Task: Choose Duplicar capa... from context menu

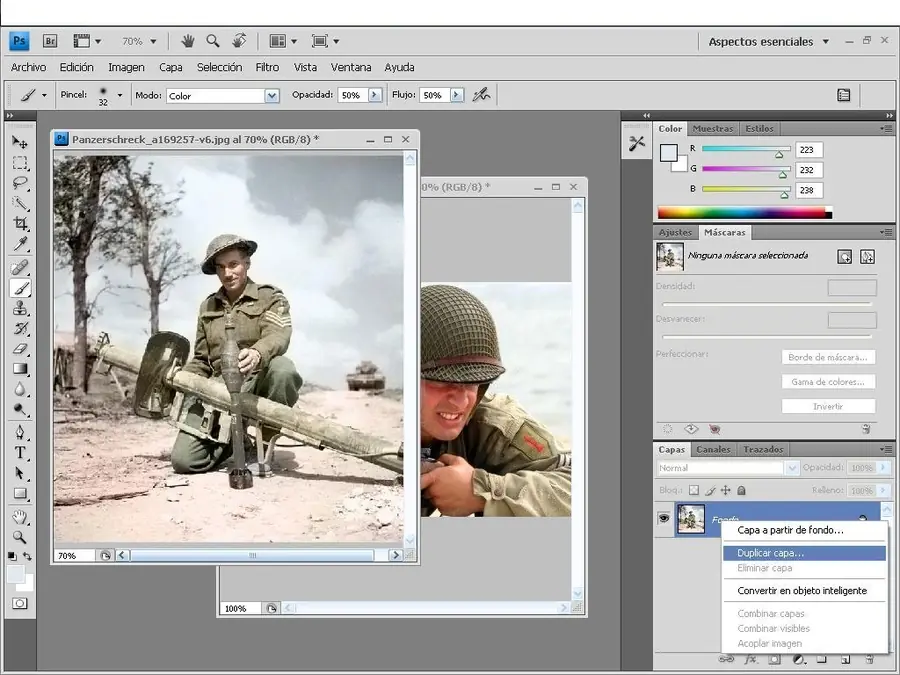Action: pos(770,553)
